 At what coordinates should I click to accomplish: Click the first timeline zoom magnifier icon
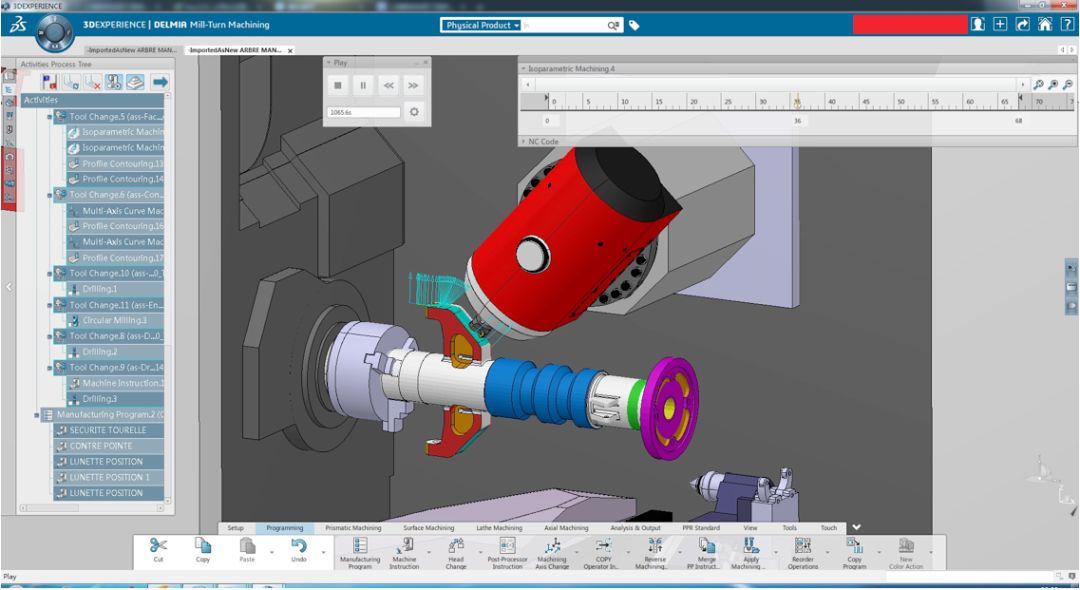[1039, 85]
